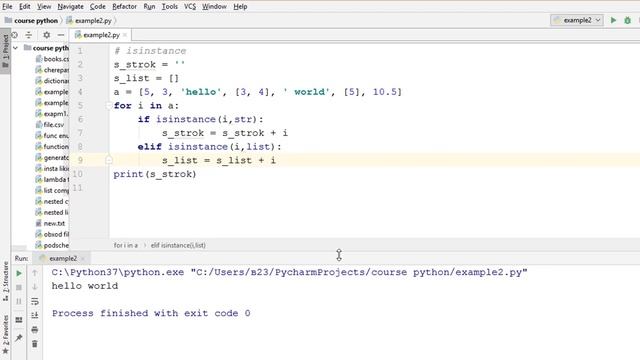Close the example2 Run panel tab
640x360 pixels.
tap(83, 258)
